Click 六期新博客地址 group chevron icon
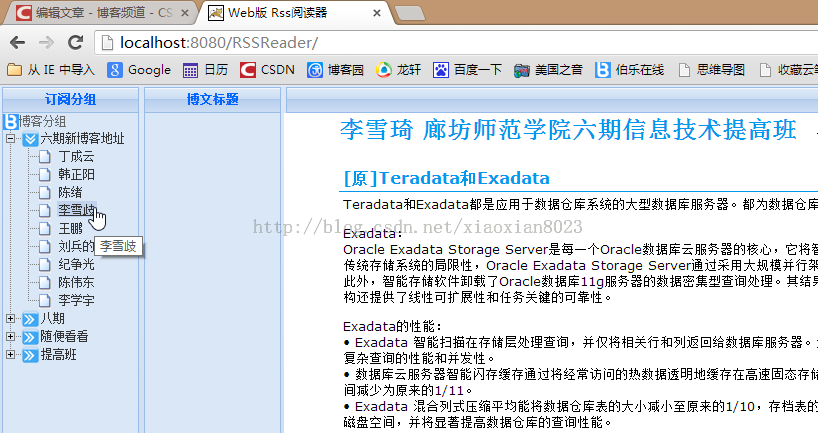The height and width of the screenshot is (433, 818). (30, 139)
